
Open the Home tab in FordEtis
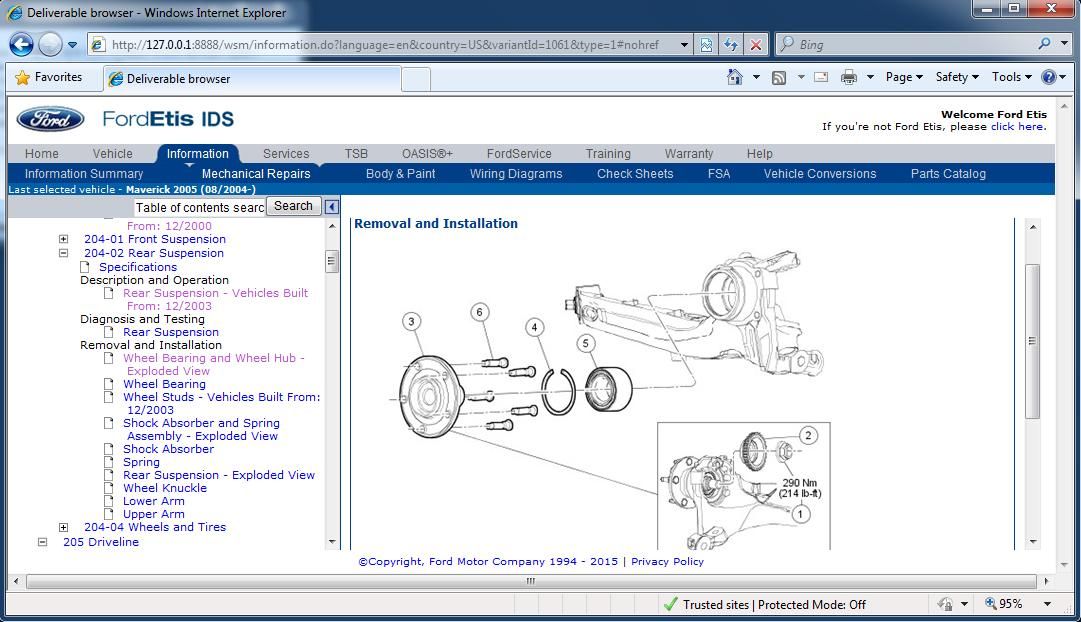(41, 154)
